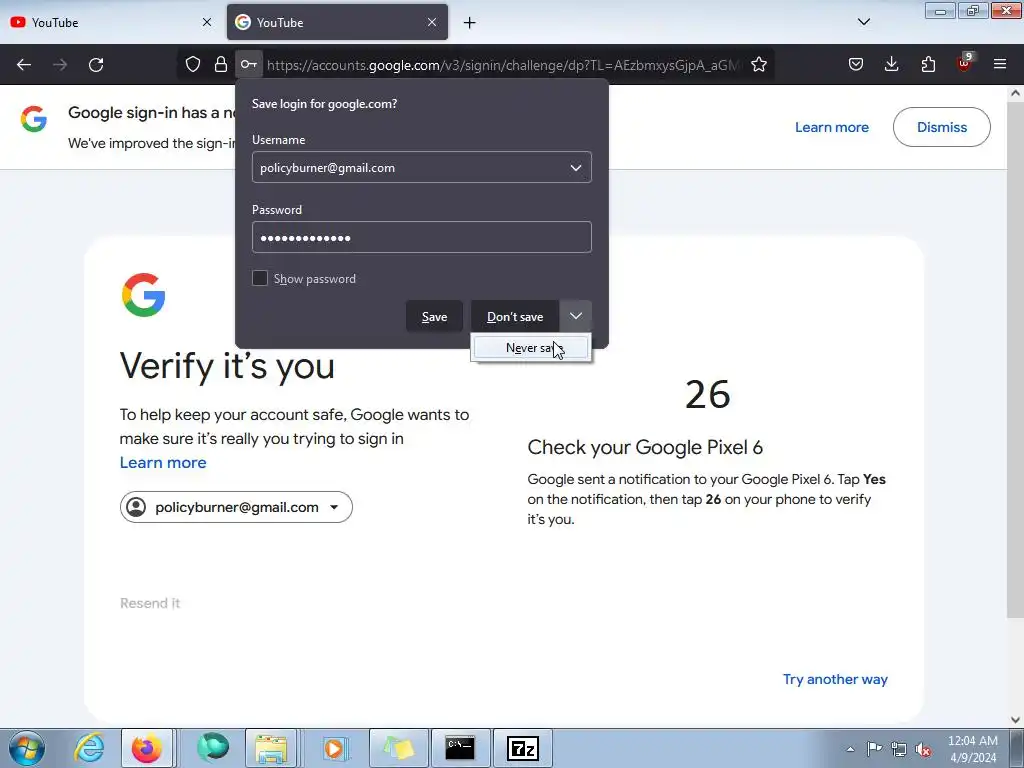
Task: Open the Extensions puzzle icon
Action: pos(928,65)
